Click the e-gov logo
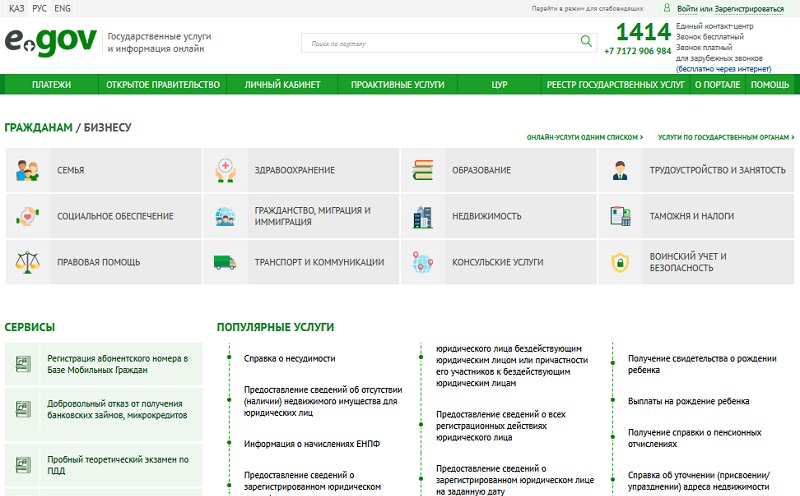 51,41
